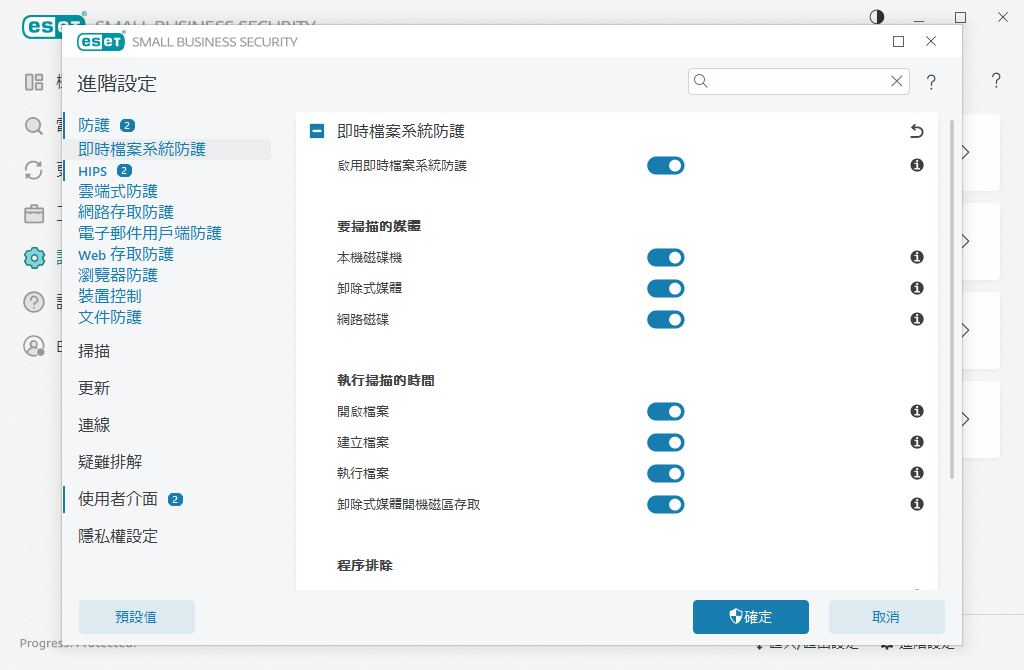Click the revert arrow for 即時檔案系統防護
This screenshot has width=1024, height=670.
(916, 131)
